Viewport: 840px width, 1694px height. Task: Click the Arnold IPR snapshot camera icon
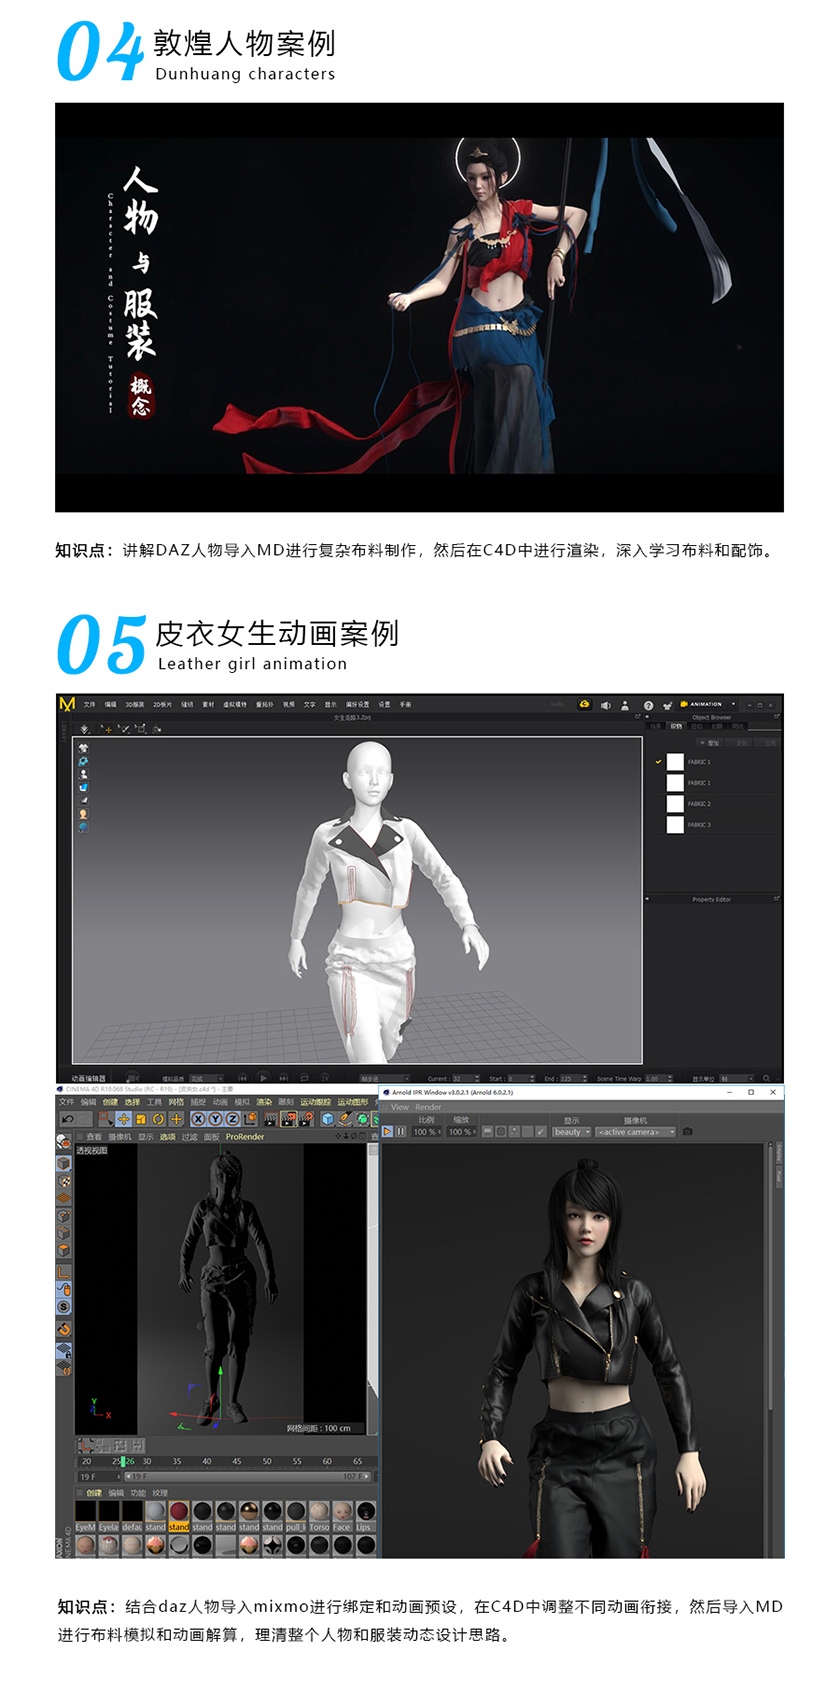click(688, 1132)
